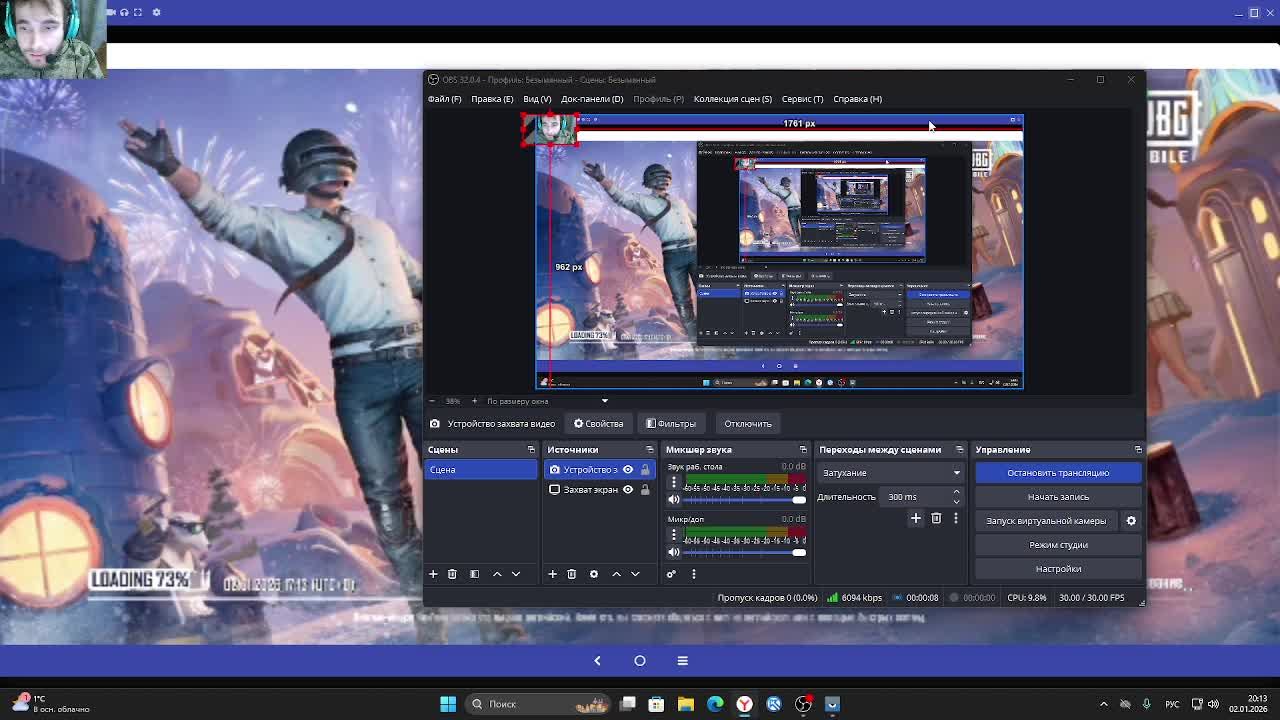This screenshot has width=1280, height=720.
Task: Select Сцена in the scenes list
Action: (481, 470)
